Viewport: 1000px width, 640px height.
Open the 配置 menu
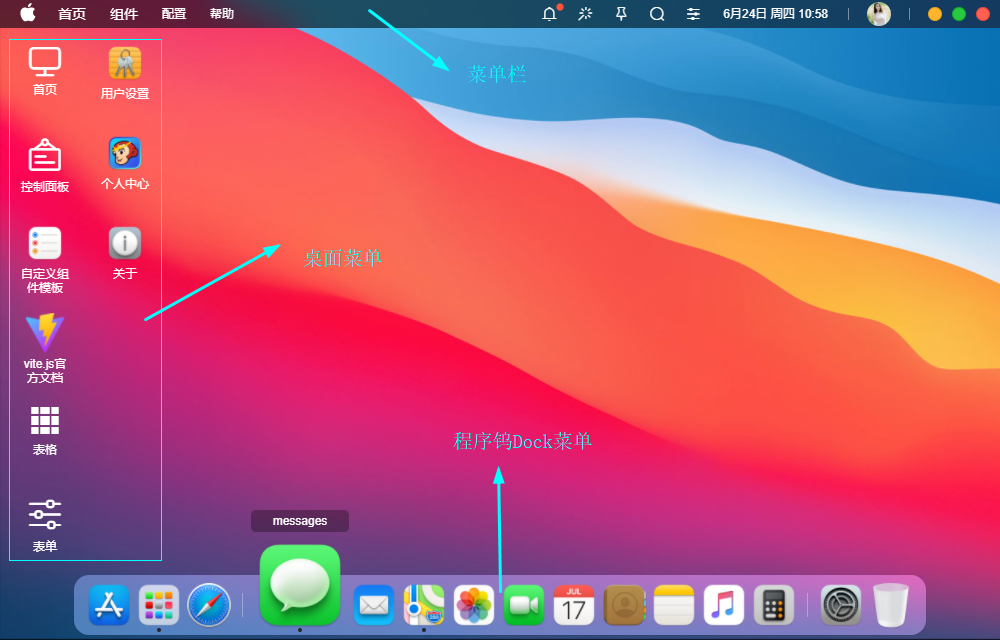click(x=173, y=14)
